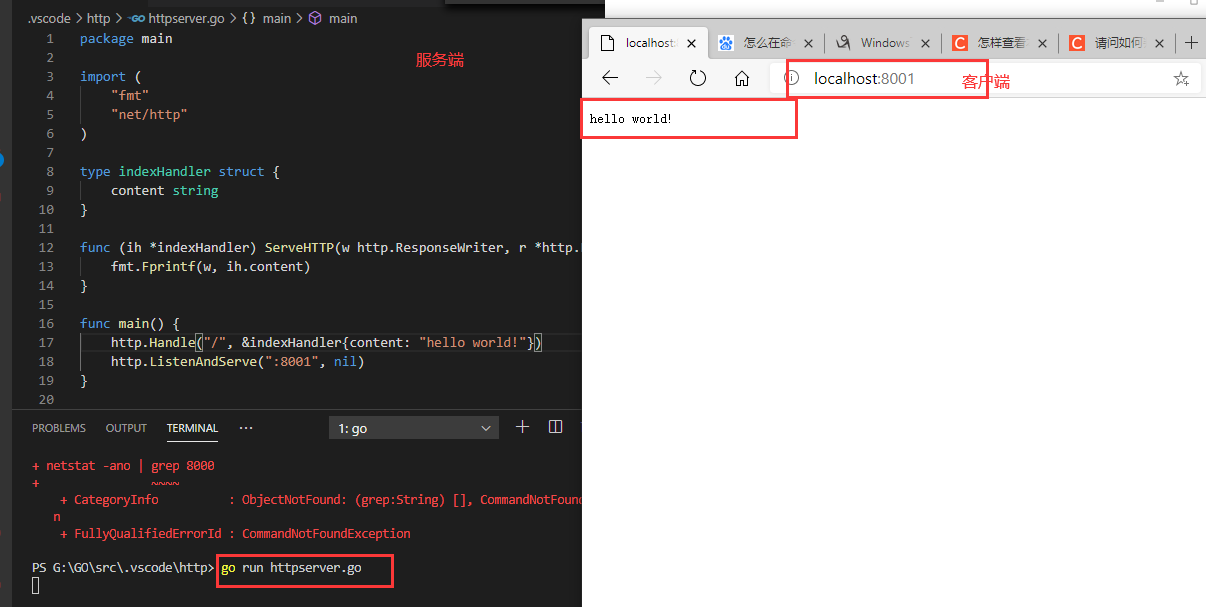Split the terminal using the split icon

coord(555,426)
